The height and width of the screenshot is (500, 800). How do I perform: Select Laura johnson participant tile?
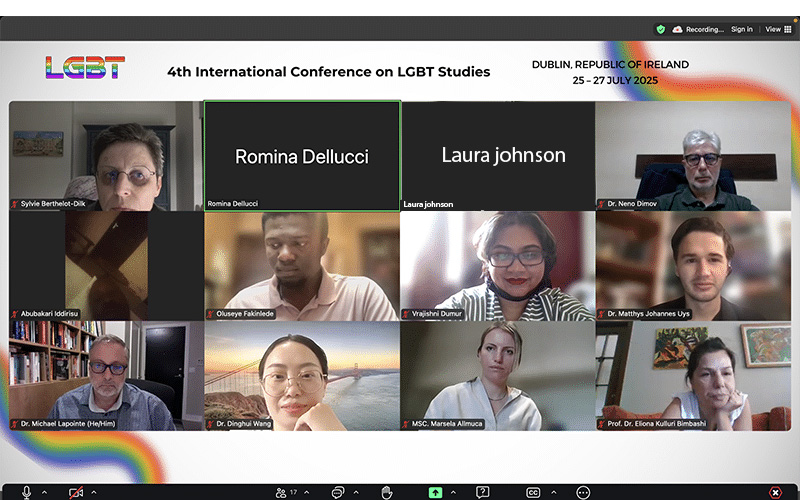coord(498,156)
